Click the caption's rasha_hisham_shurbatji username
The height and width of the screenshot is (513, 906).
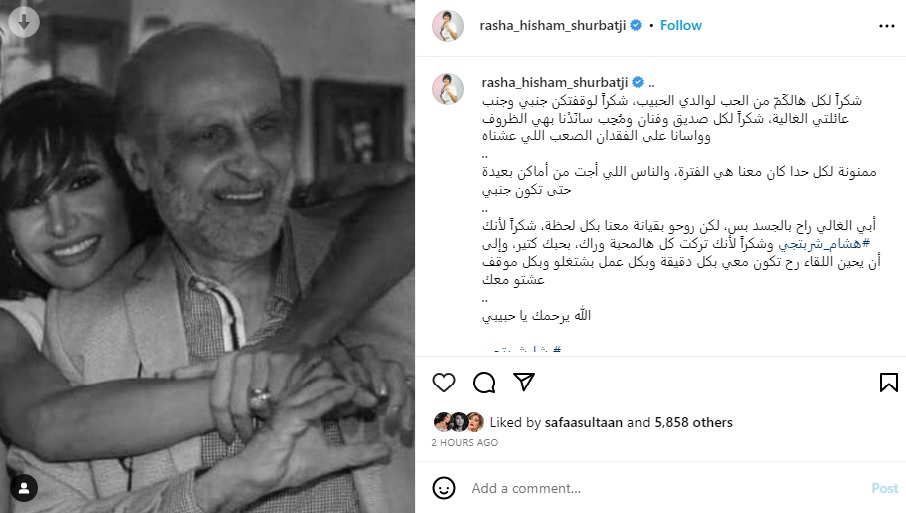click(555, 83)
